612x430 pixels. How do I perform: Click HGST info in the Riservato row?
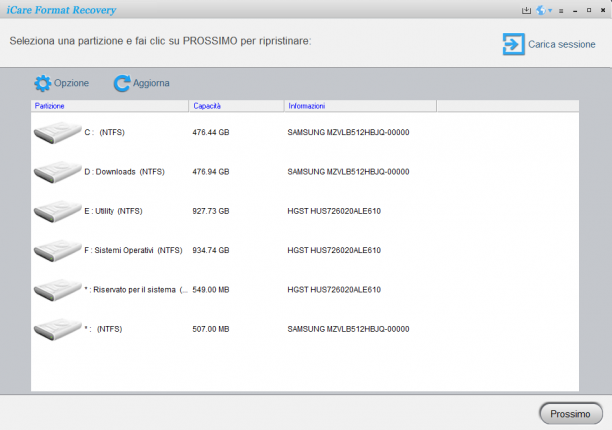(334, 290)
